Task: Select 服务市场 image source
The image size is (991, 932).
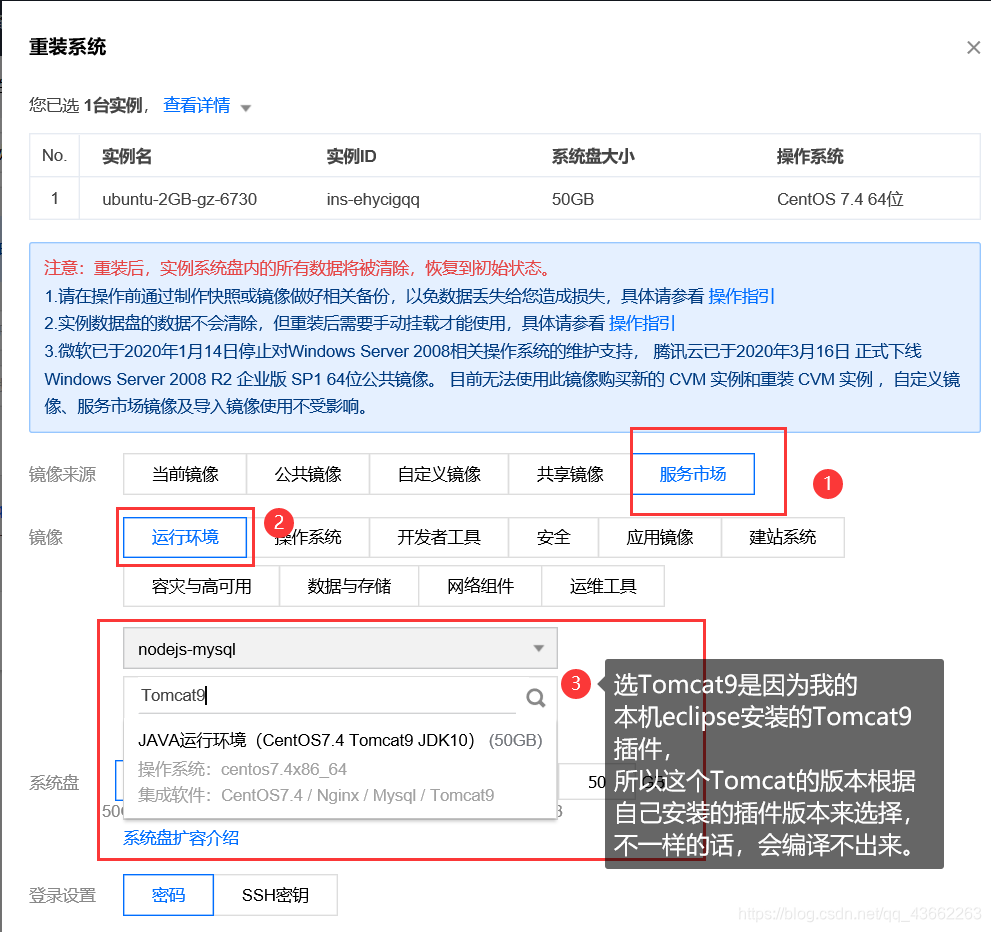Action: pyautogui.click(x=693, y=474)
